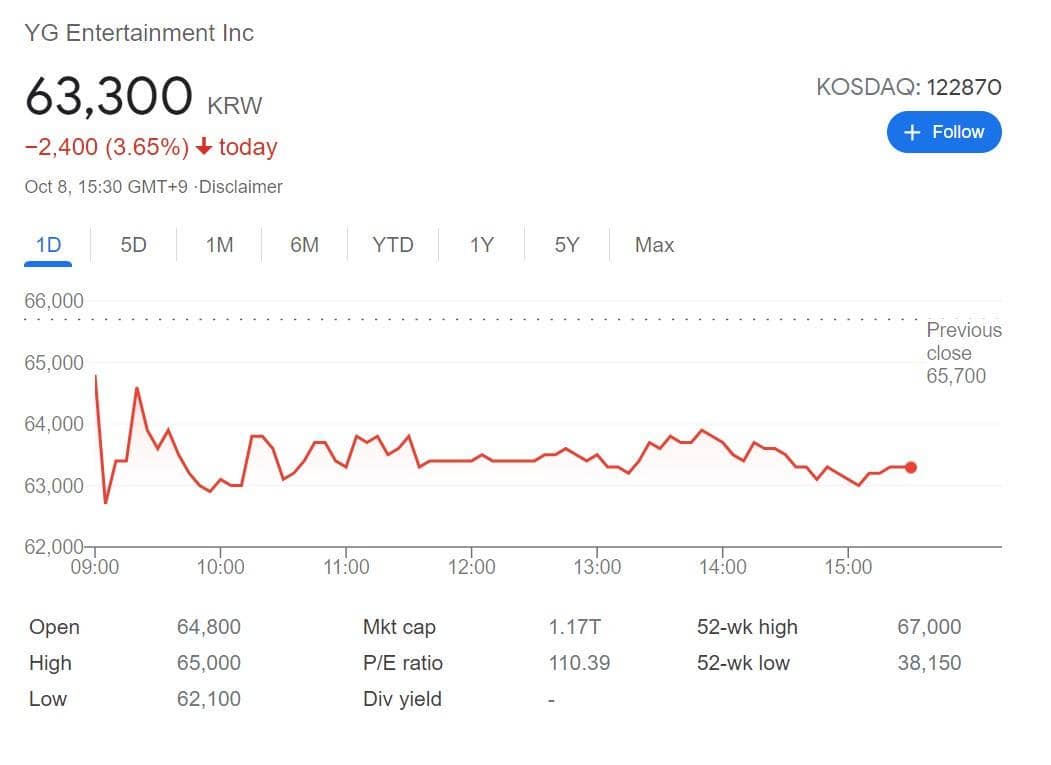Open the 1M chart range
This screenshot has height=765, width=1051.
219,245
